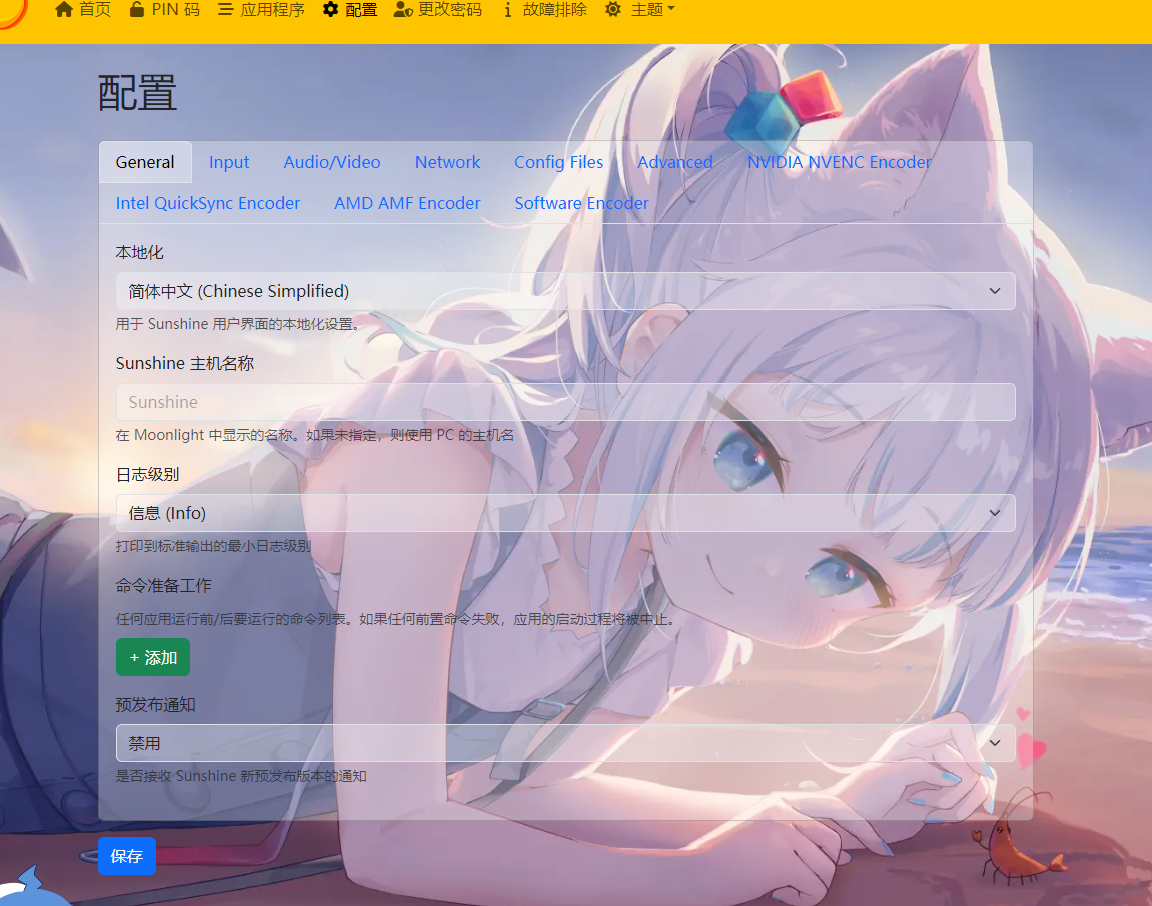
Task: Select the General tab
Action: click(x=145, y=162)
